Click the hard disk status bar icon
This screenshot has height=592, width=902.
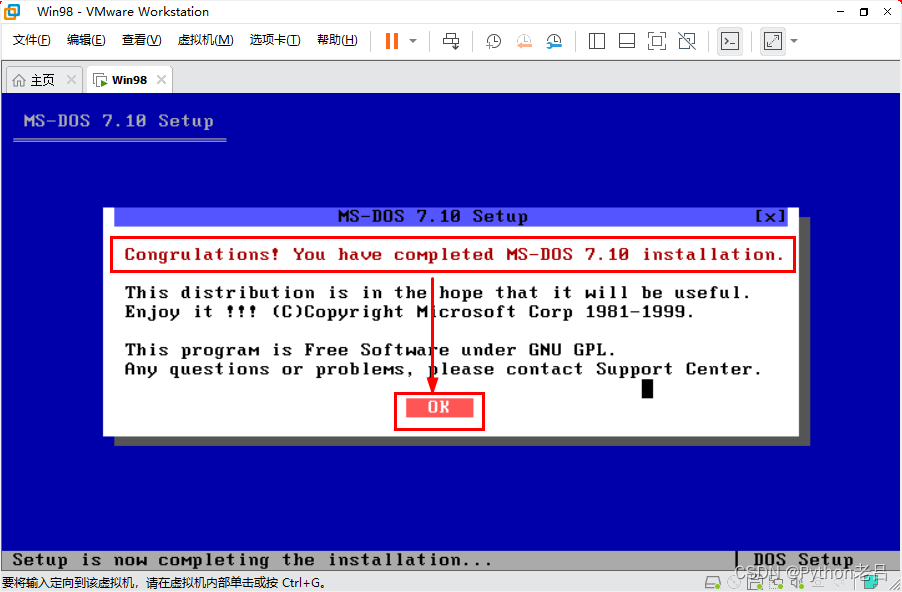click(x=713, y=583)
